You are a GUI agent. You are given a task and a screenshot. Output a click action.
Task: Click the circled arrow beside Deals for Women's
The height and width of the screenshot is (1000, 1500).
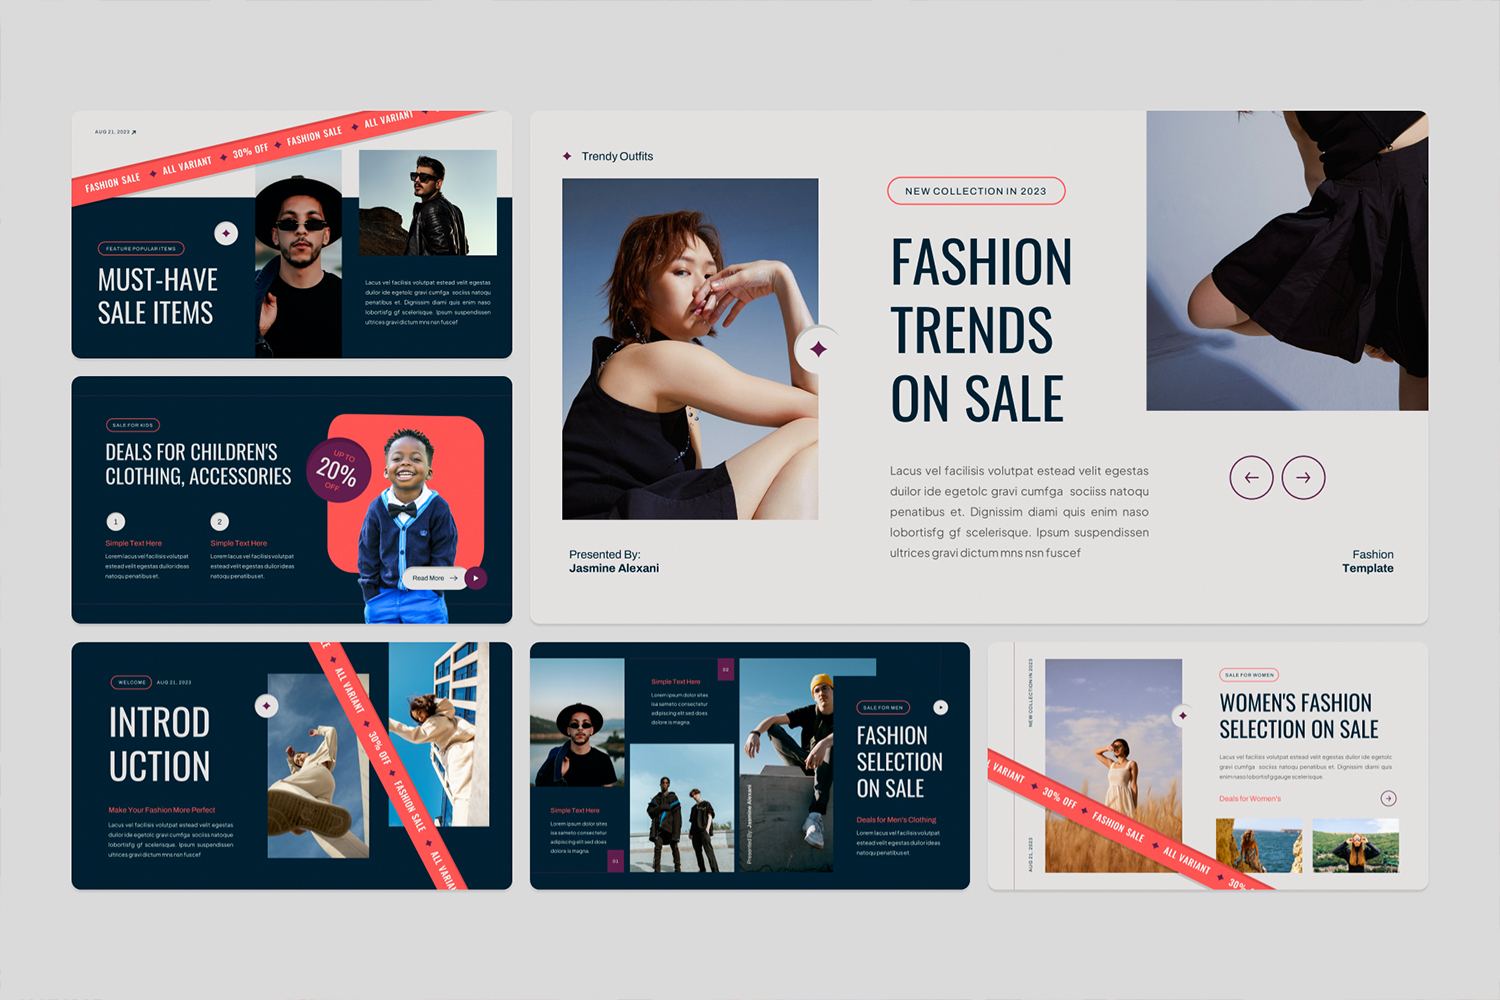tap(1388, 798)
